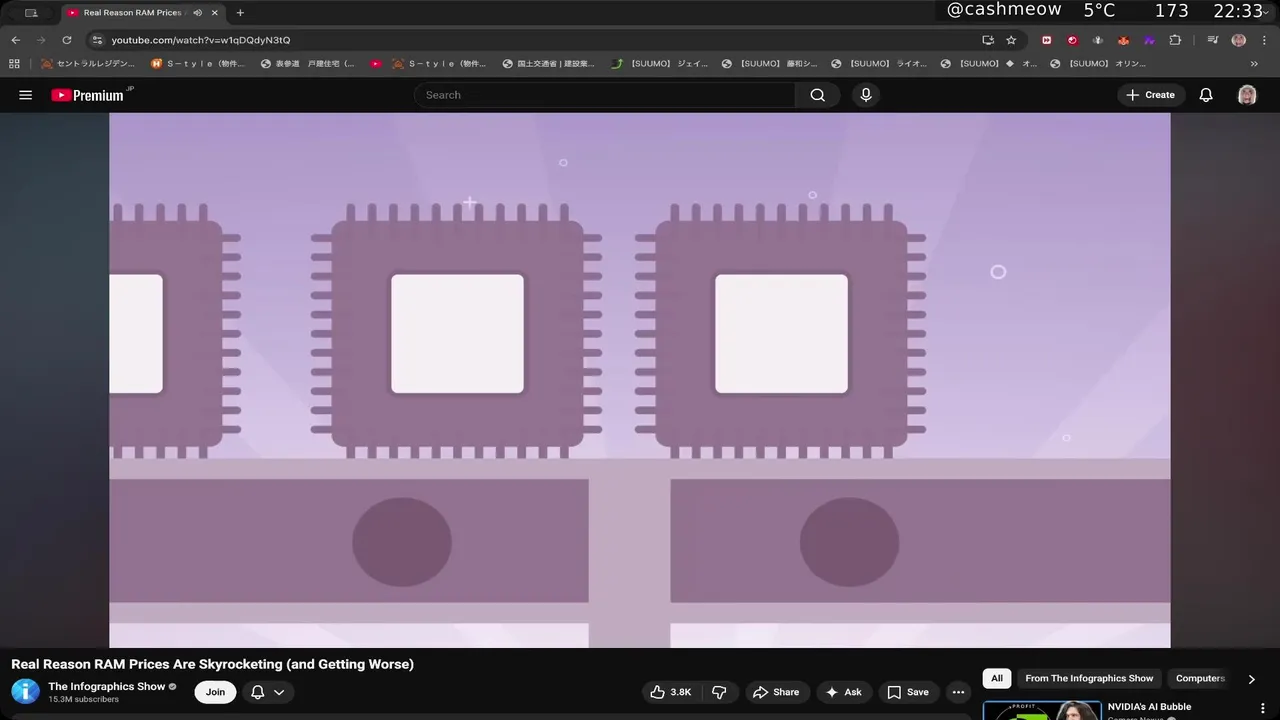Image resolution: width=1280 pixels, height=720 pixels.
Task: Click the video title text
Action: (212, 664)
